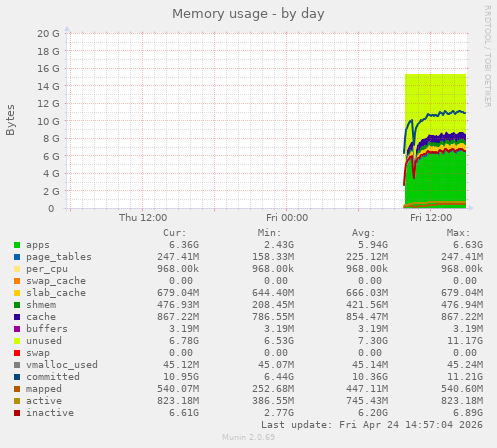497x448 pixels.
Task: Click the apps average value 5.94G
Action: coord(373,245)
